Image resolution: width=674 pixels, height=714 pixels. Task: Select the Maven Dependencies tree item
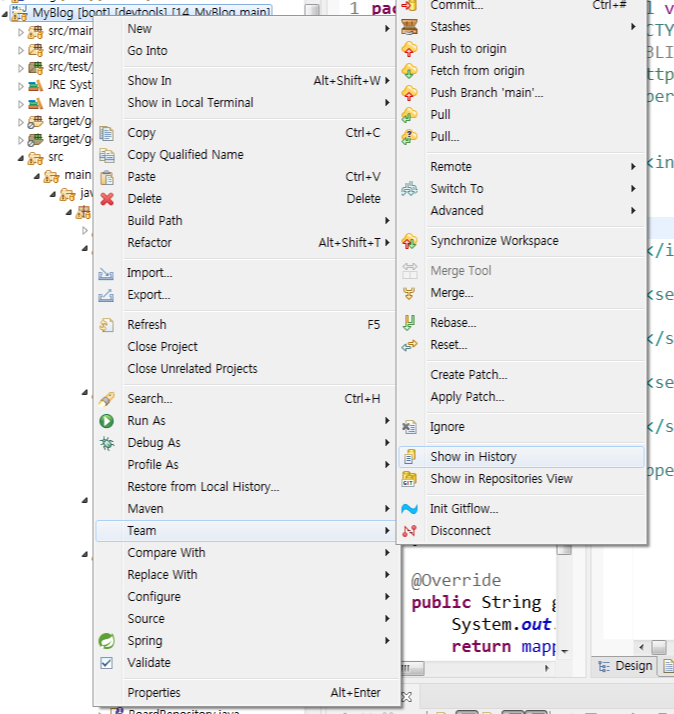(71, 103)
